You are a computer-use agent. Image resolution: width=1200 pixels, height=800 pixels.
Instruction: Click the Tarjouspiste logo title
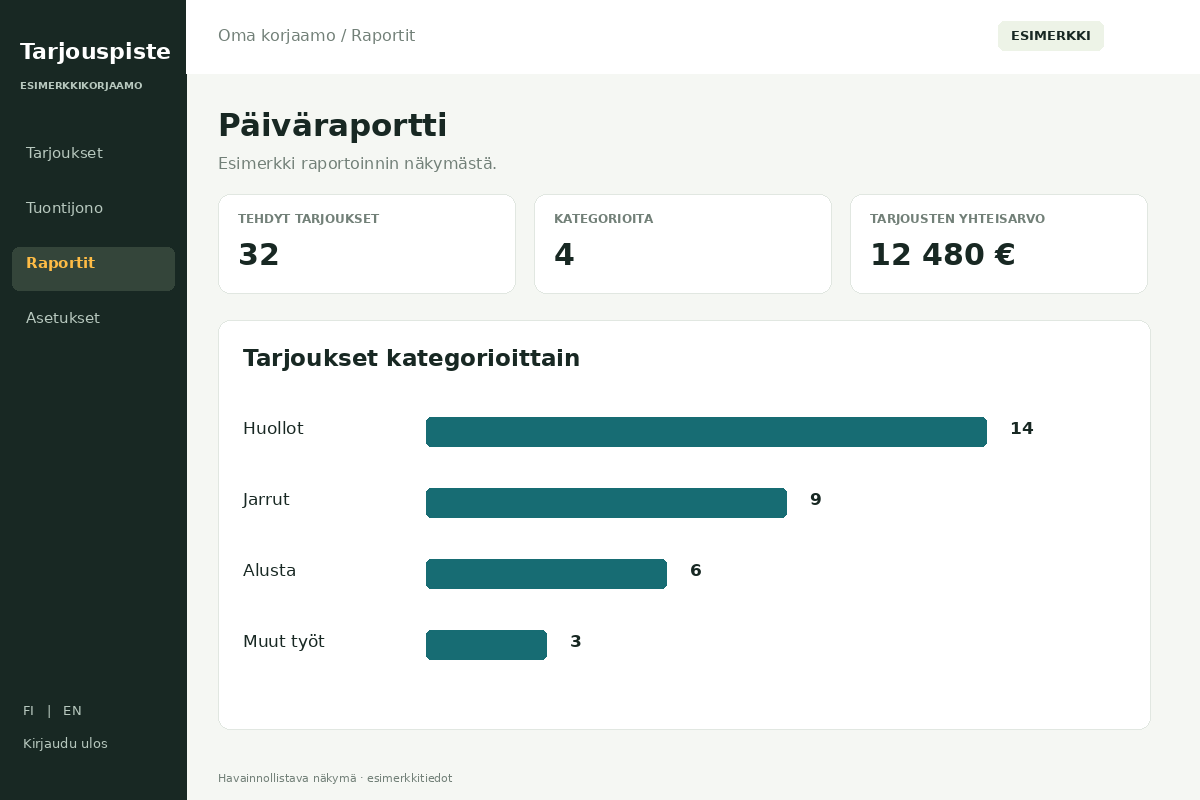pyautogui.click(x=95, y=52)
